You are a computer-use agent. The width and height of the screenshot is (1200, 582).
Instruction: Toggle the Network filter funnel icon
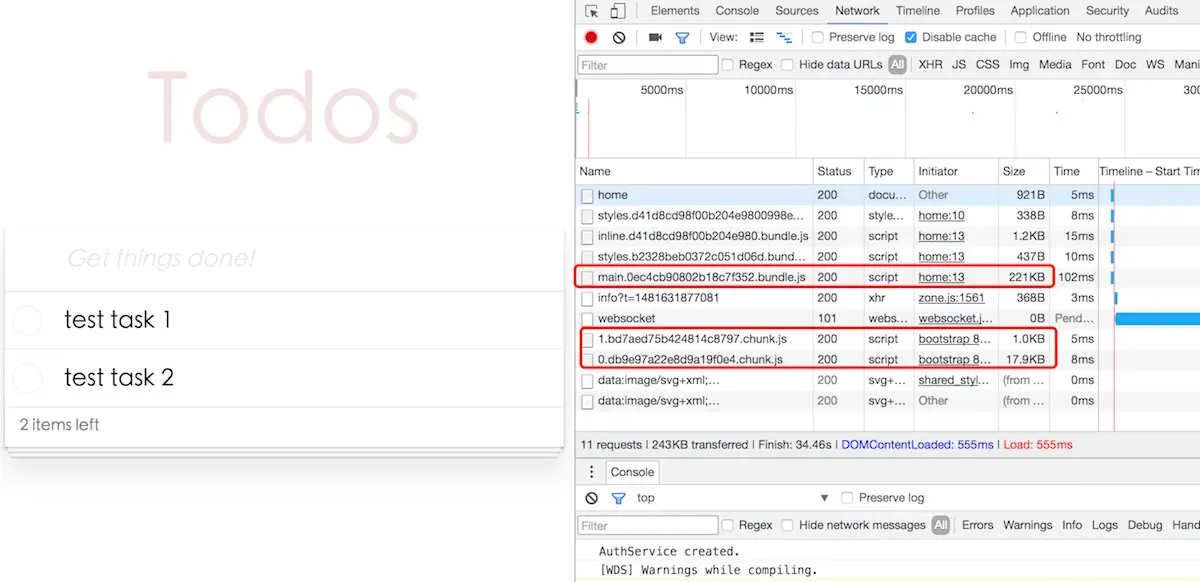[x=682, y=37]
